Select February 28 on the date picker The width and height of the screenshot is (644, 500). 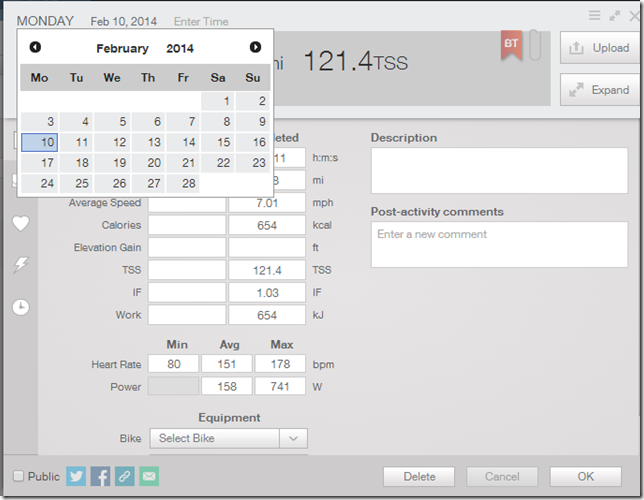pos(186,183)
